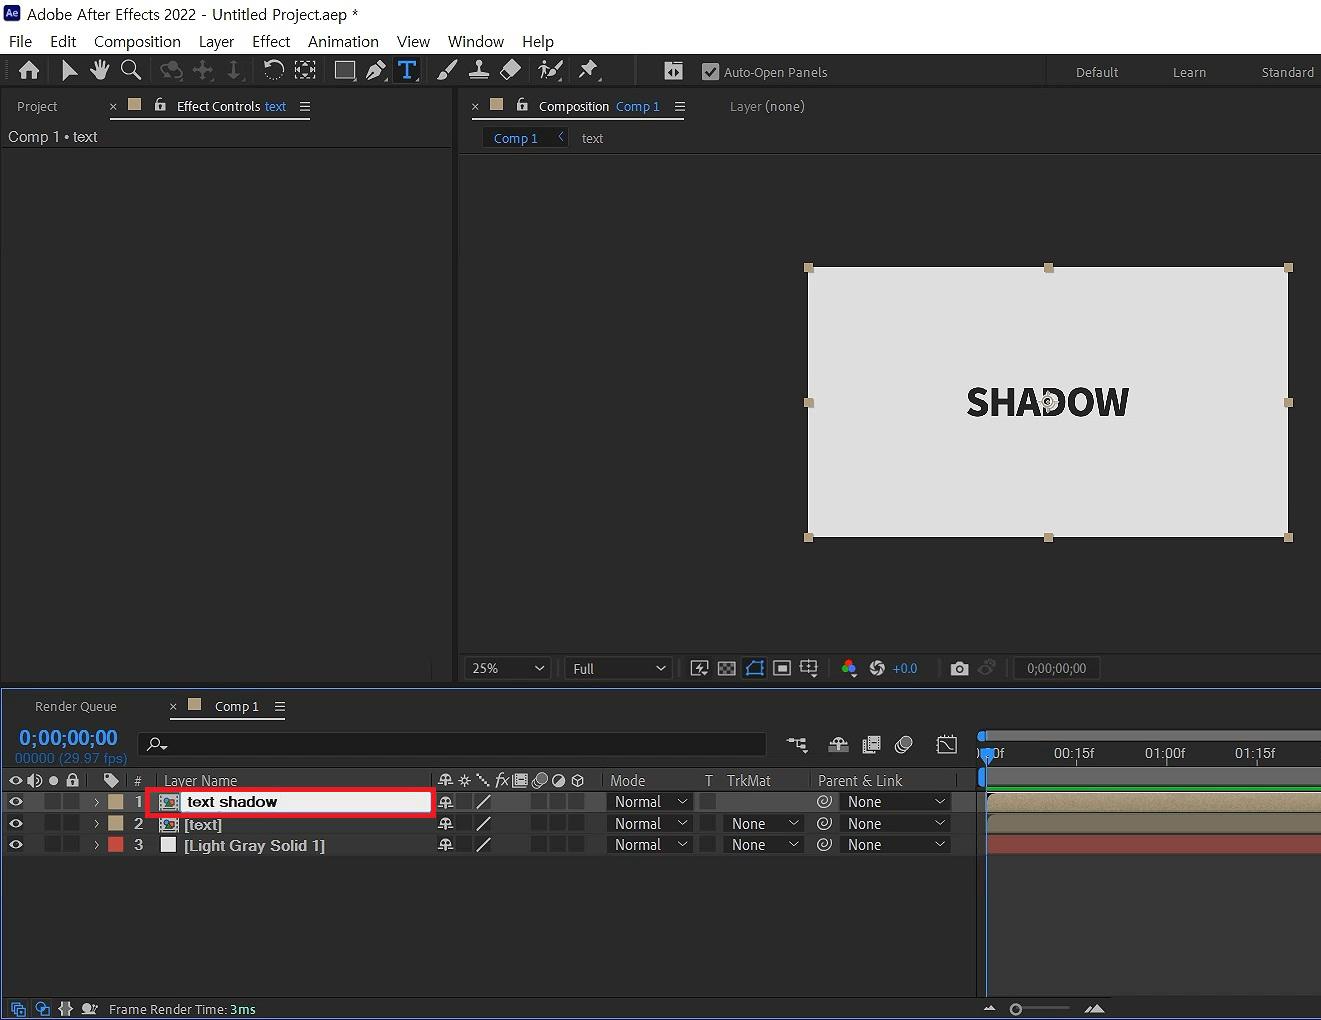Enable Frame Blending for timeline icon
The height and width of the screenshot is (1020, 1321).
coord(871,744)
